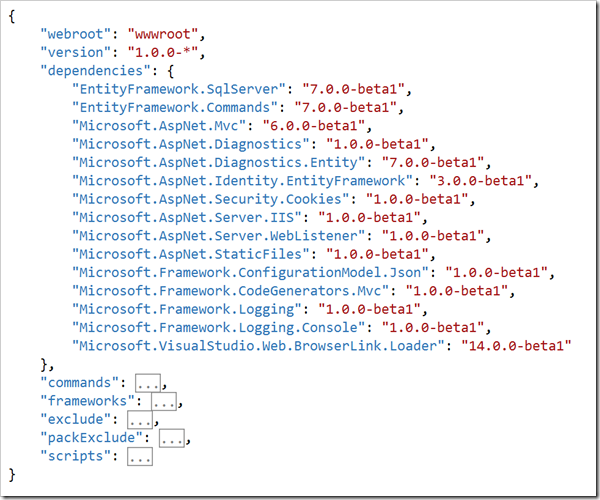
Task: Click "Microsoft.AspNet.Diagnostics" package name
Action: pyautogui.click(x=191, y=144)
